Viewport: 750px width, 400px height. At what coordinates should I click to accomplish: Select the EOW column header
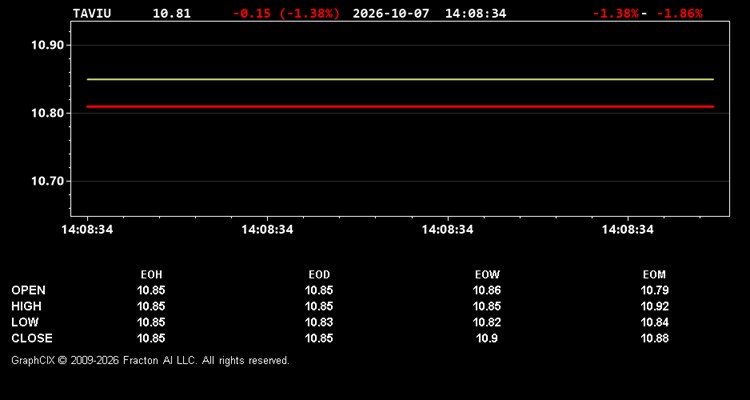pos(487,275)
